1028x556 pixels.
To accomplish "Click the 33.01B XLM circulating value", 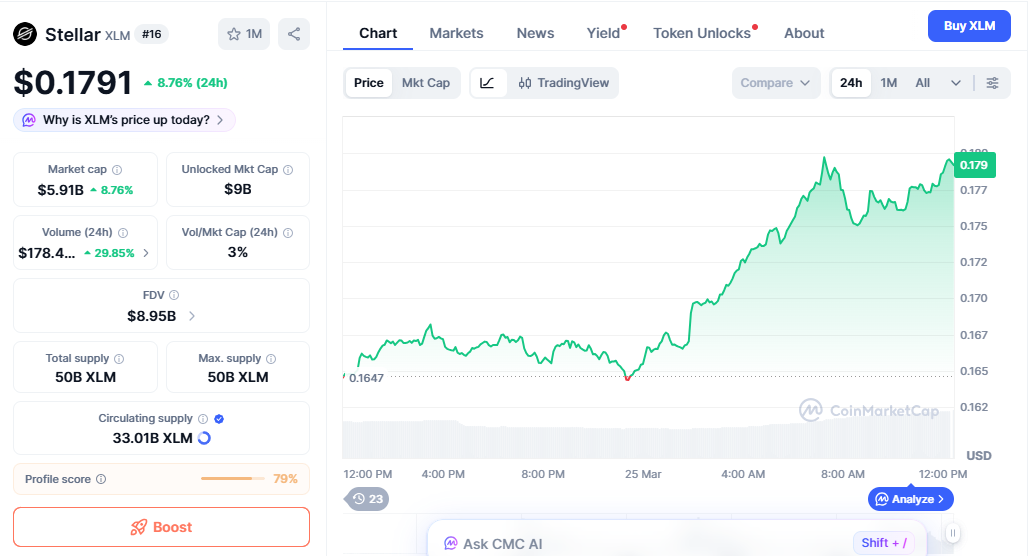I will coord(152,438).
